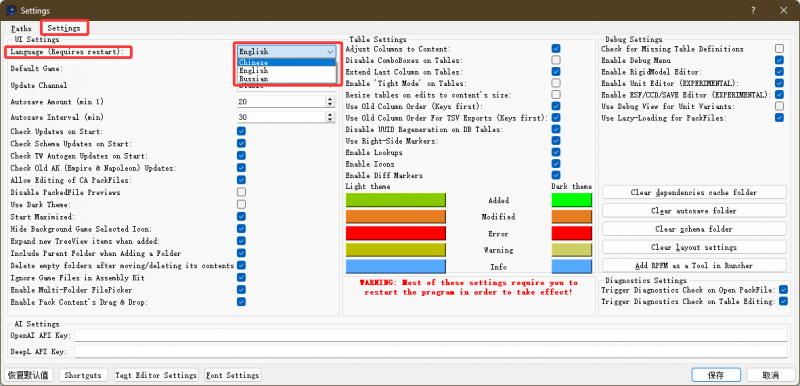Enable 'Tight Mode' on Tables checkbox
The width and height of the screenshot is (800, 386).
click(556, 83)
